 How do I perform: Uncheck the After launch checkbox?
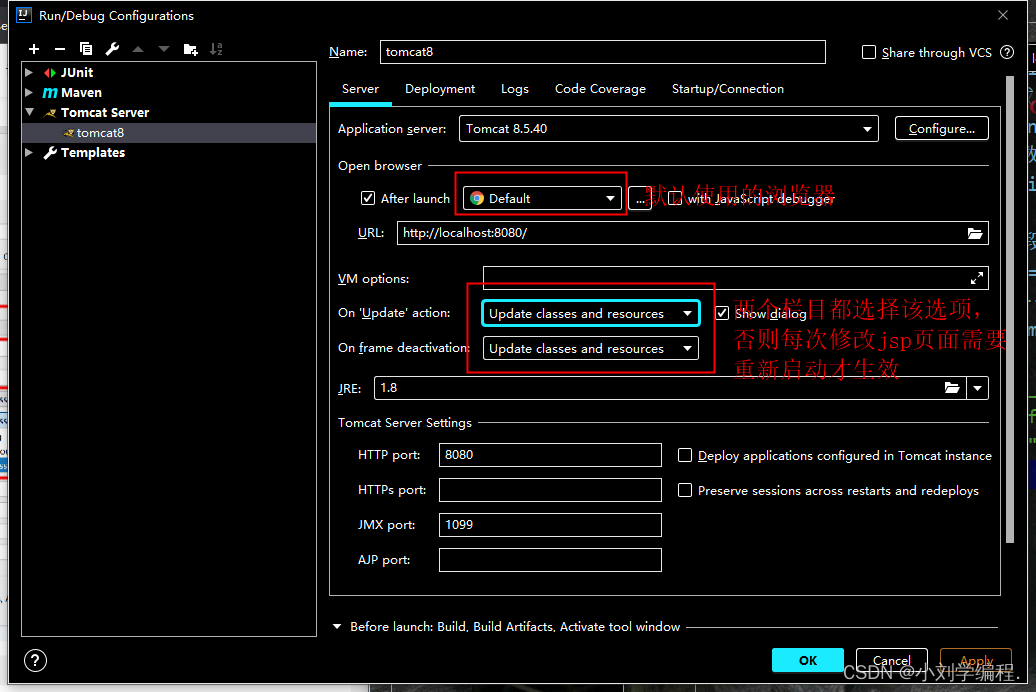coord(368,198)
